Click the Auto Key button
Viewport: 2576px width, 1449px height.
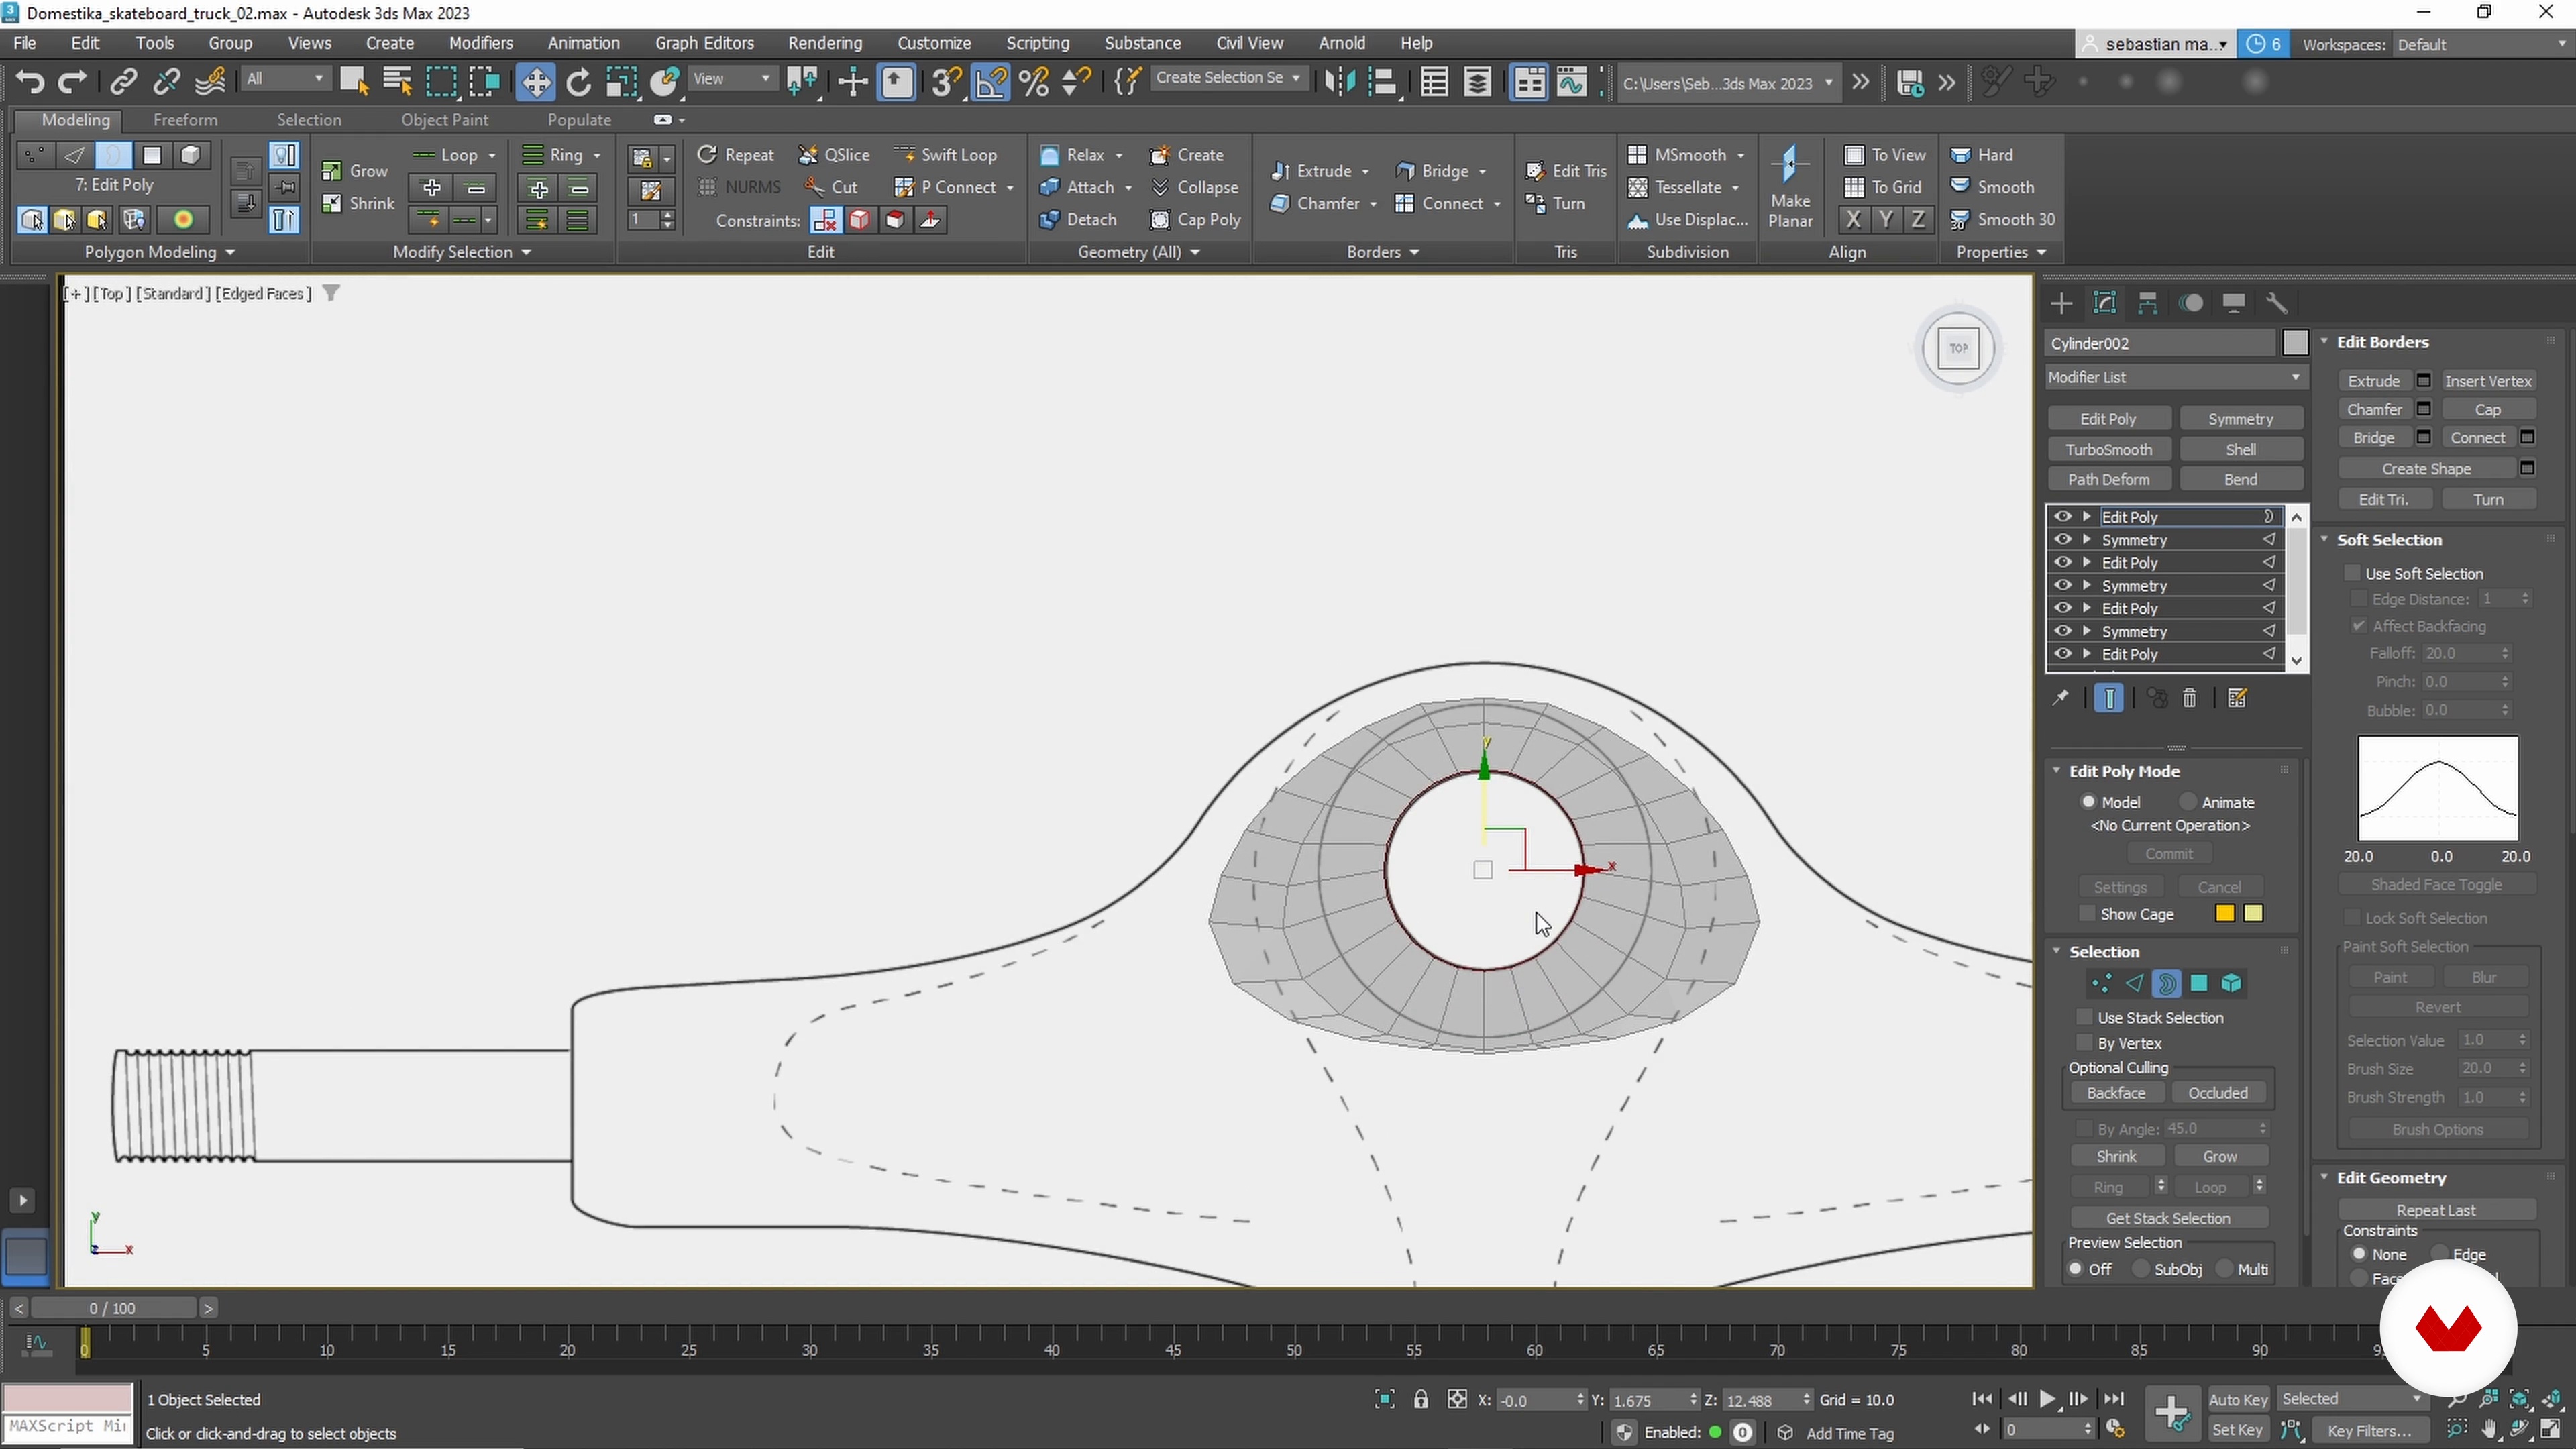[x=2238, y=1400]
